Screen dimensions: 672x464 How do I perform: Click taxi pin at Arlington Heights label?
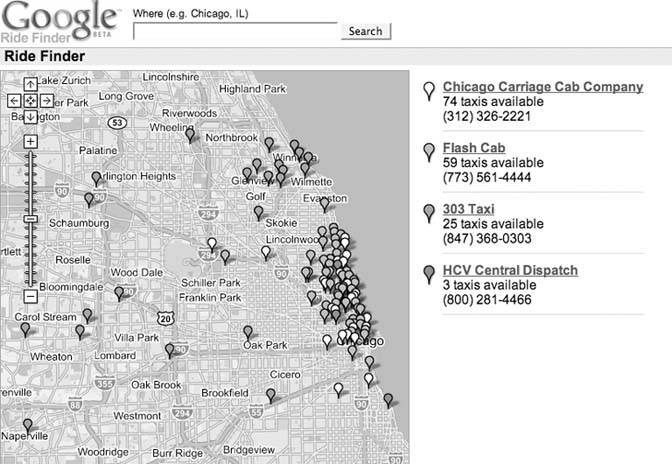point(97,180)
